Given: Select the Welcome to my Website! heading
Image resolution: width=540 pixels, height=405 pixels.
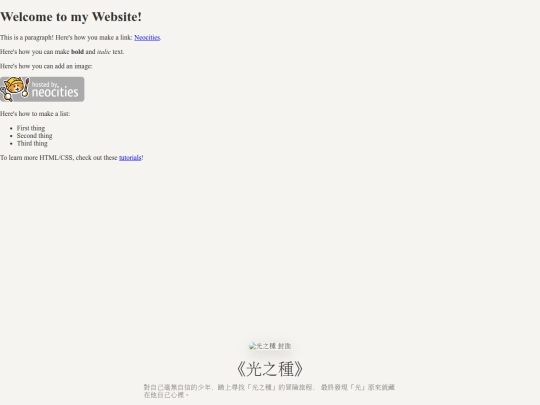Looking at the screenshot, I should point(71,17).
